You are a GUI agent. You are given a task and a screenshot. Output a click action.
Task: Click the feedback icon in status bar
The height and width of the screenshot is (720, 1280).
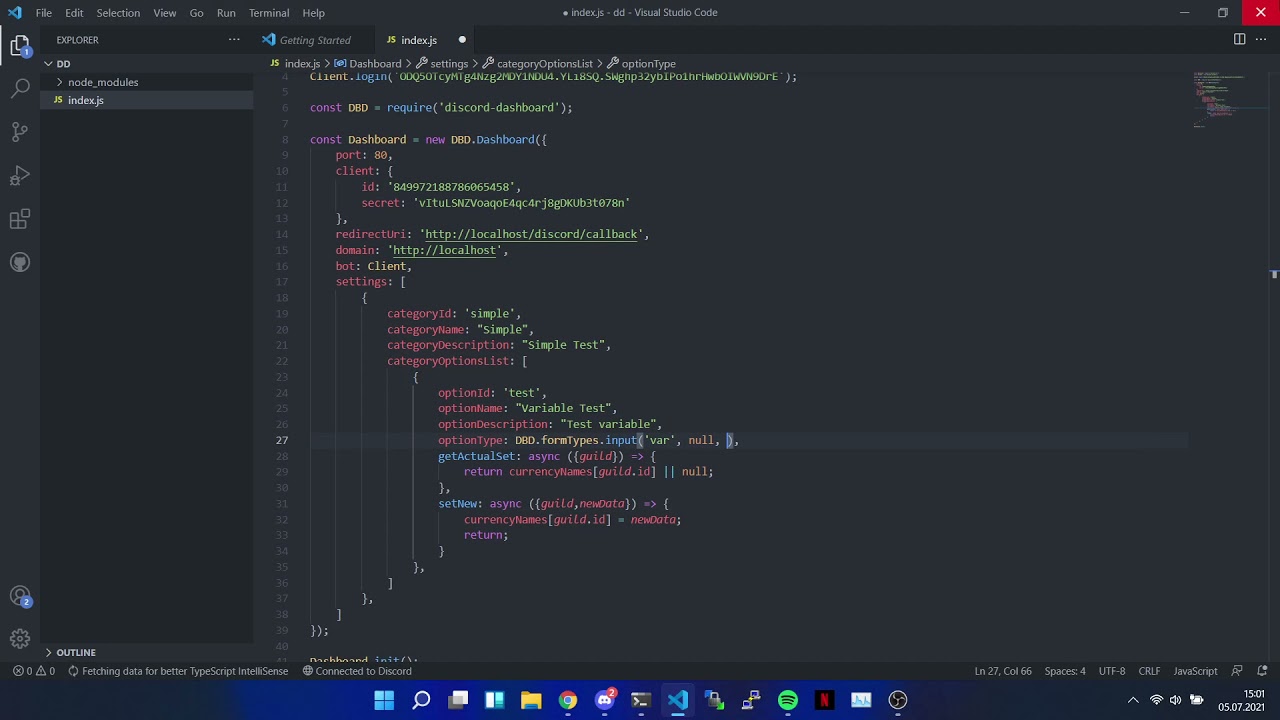[1237, 671]
